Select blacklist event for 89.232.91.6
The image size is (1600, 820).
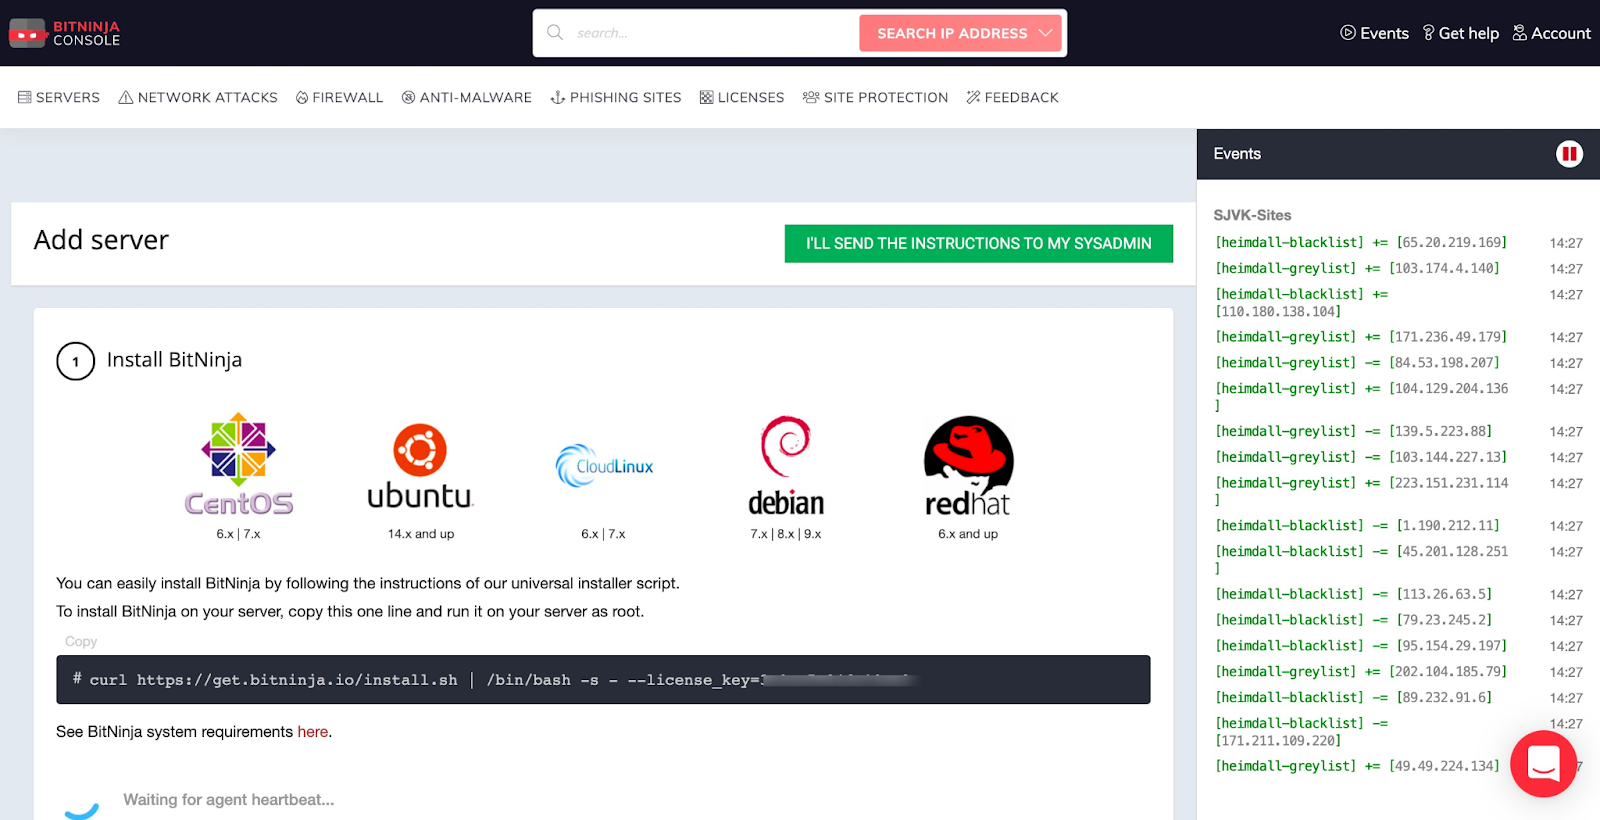click(1353, 698)
